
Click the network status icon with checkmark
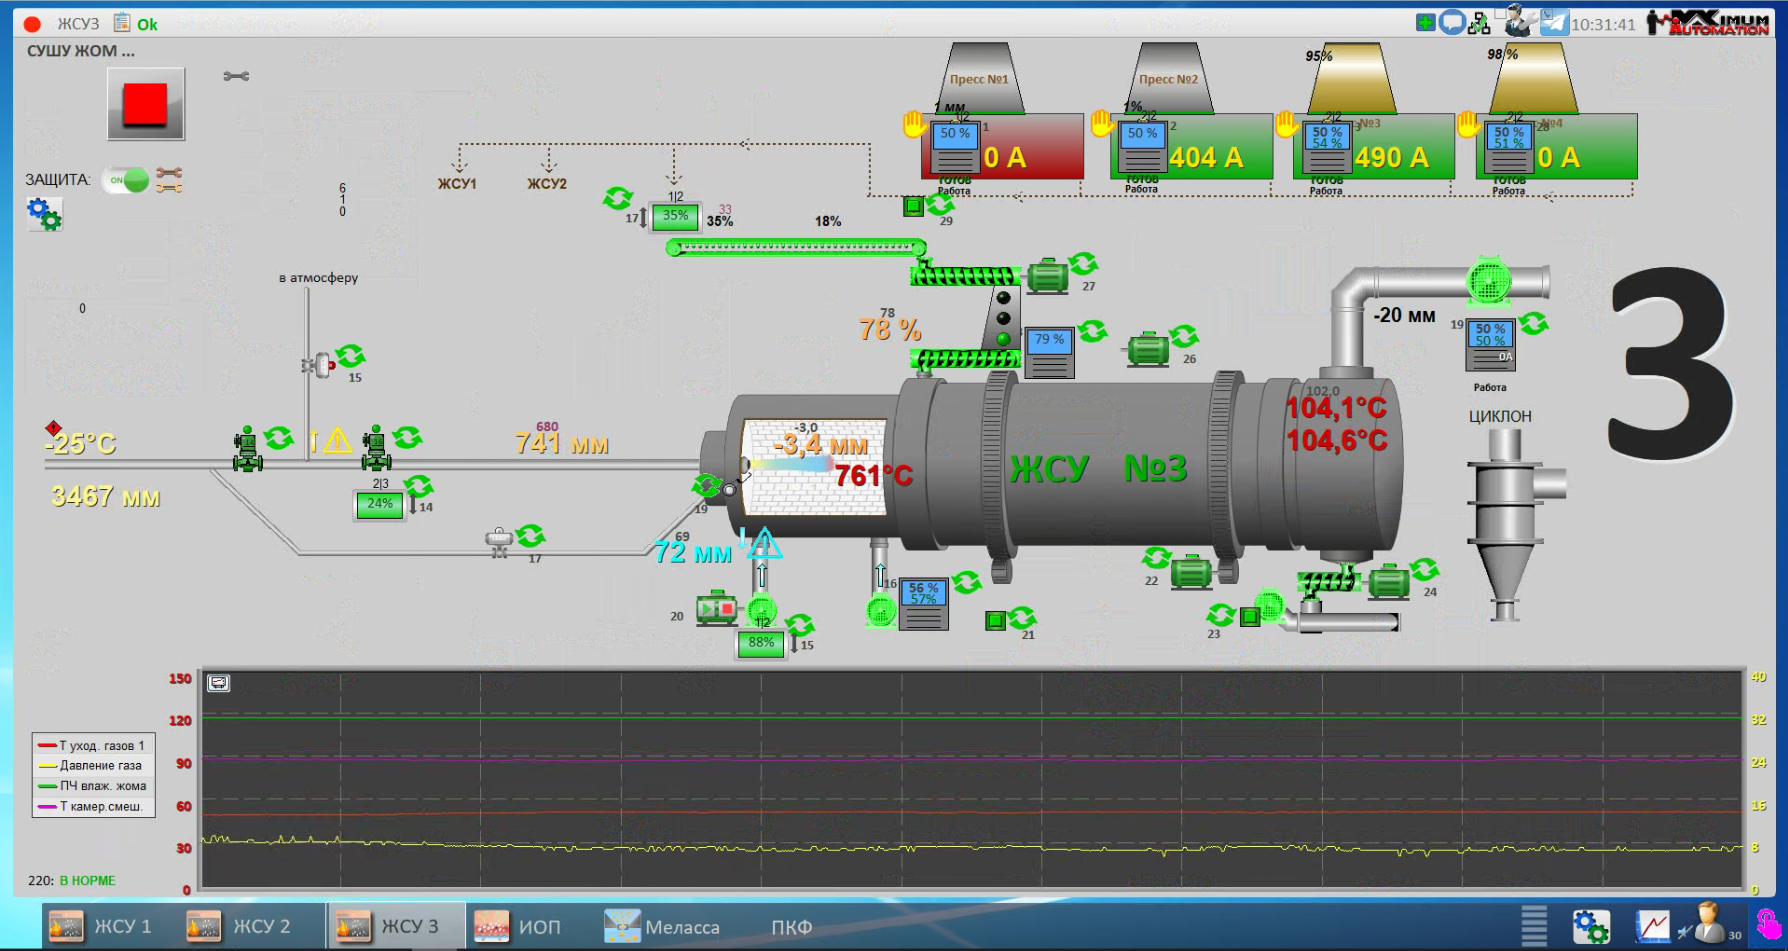click(1479, 23)
